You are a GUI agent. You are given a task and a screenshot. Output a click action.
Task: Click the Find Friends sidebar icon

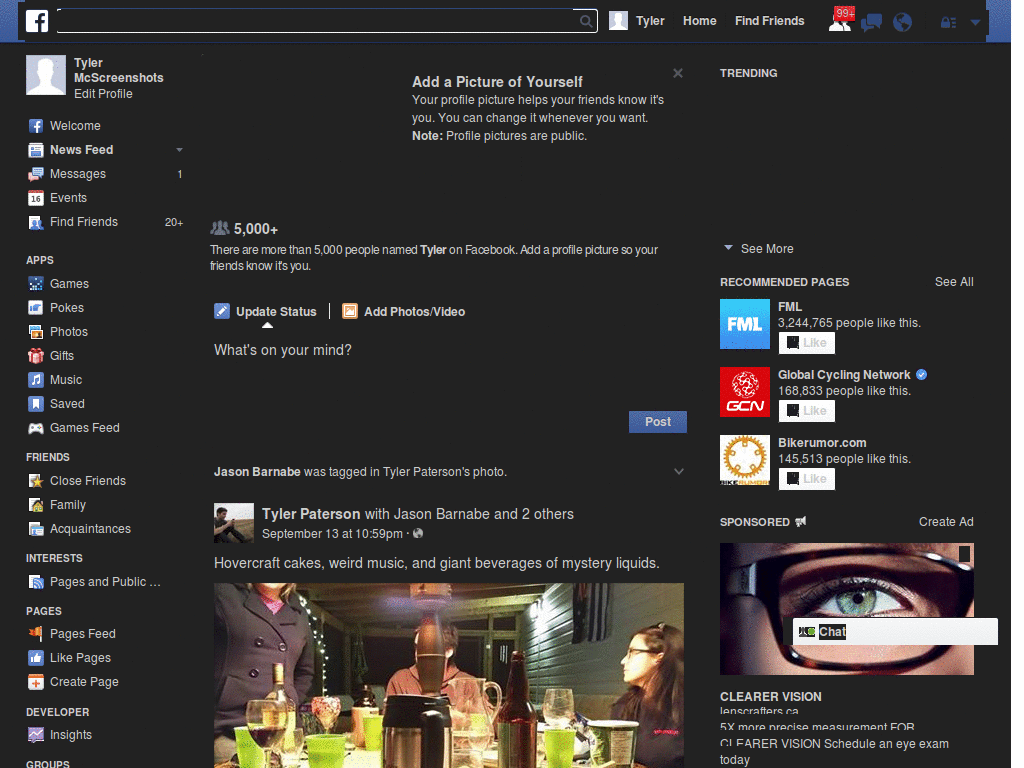point(36,222)
